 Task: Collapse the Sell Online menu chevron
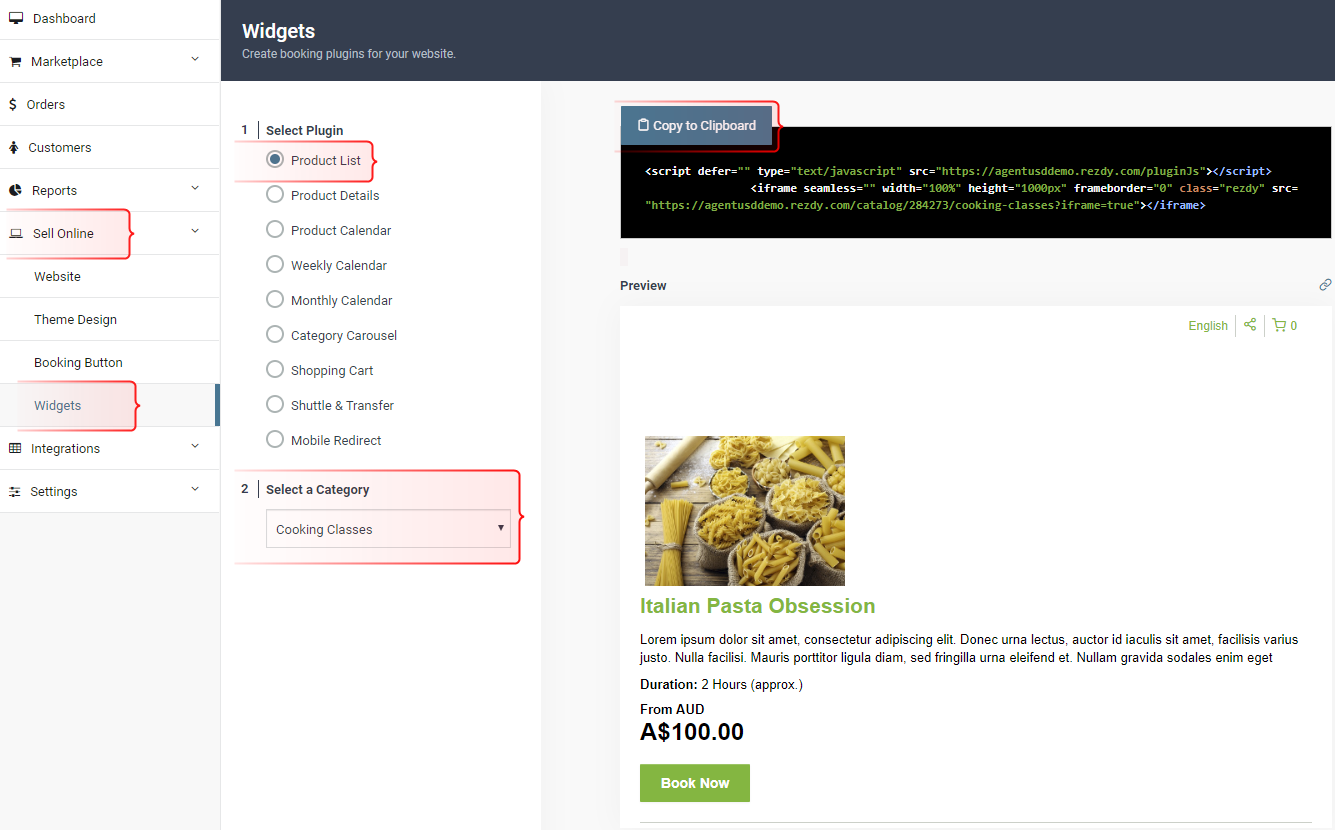tap(195, 232)
